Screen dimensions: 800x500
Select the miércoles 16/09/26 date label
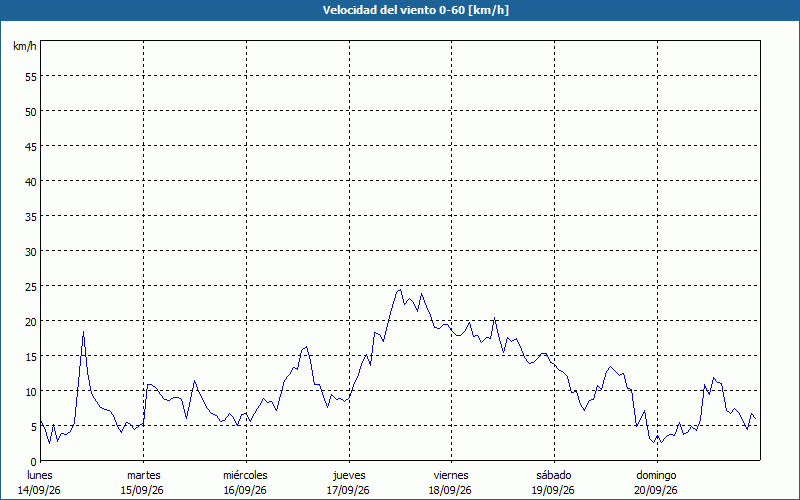245,483
